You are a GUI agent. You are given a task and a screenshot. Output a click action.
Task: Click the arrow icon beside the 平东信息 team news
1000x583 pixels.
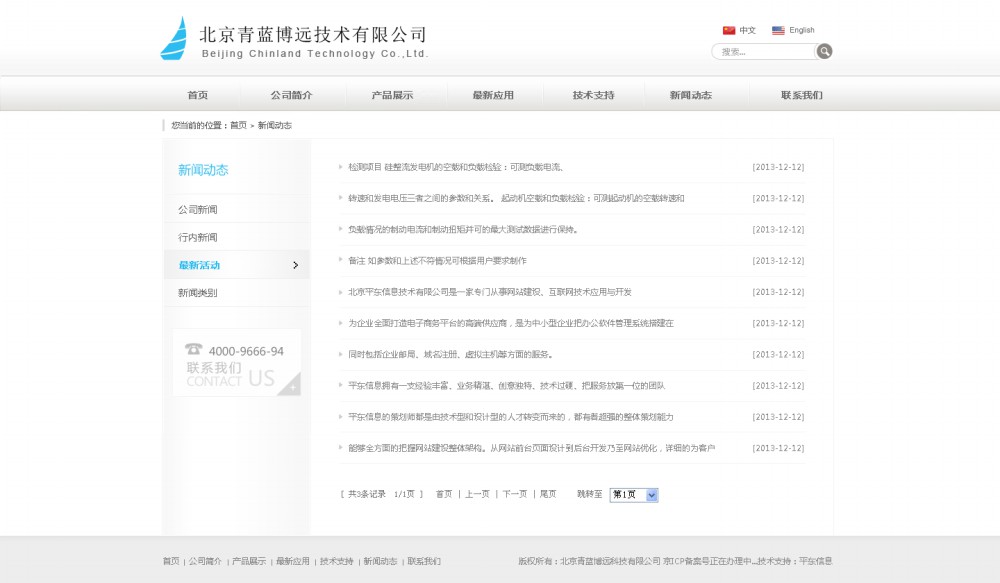point(337,386)
